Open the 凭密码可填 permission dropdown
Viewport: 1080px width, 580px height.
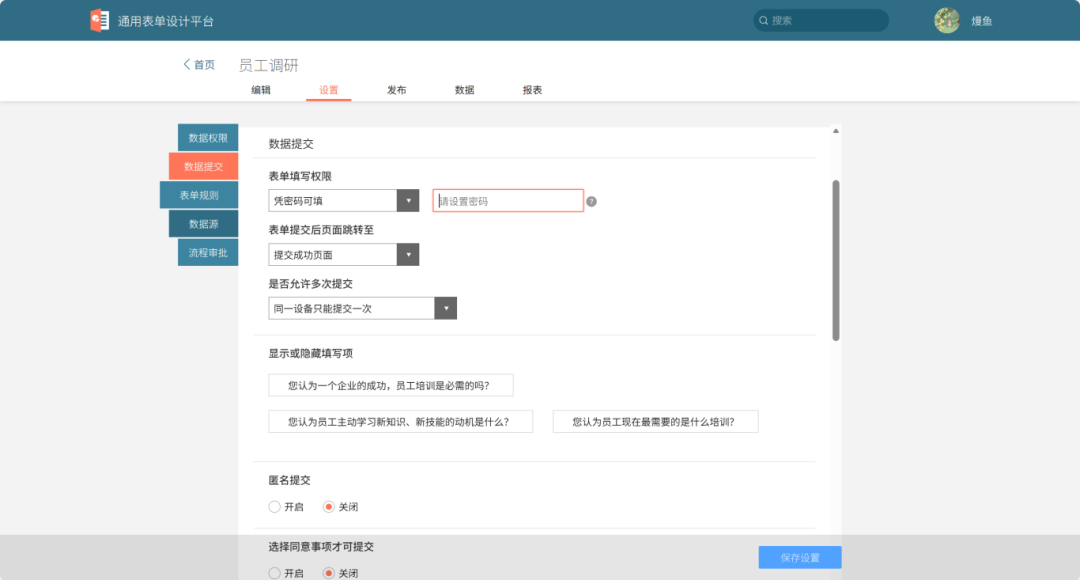coord(408,200)
